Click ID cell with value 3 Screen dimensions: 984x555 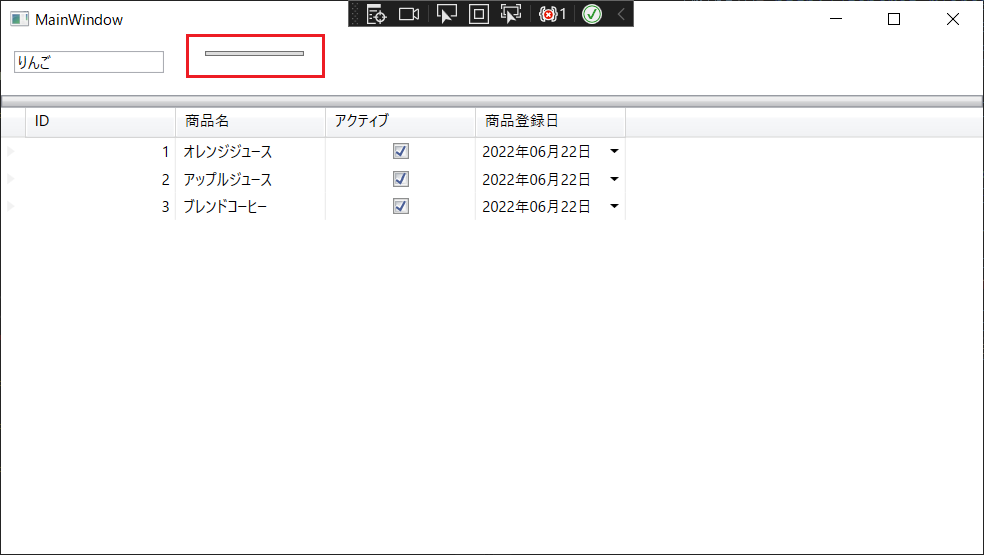pyautogui.click(x=100, y=206)
